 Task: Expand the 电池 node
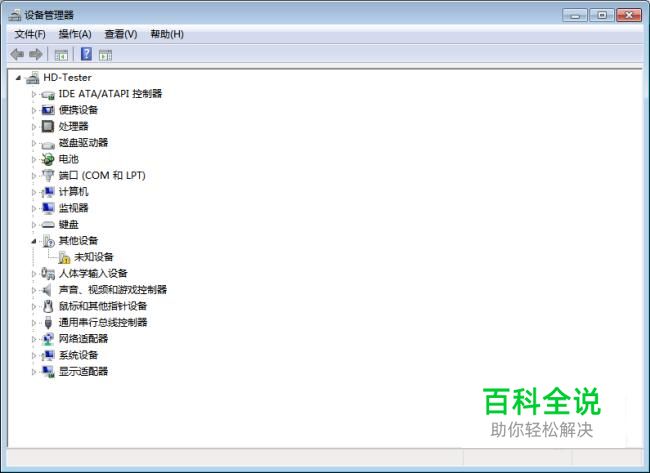(x=34, y=159)
